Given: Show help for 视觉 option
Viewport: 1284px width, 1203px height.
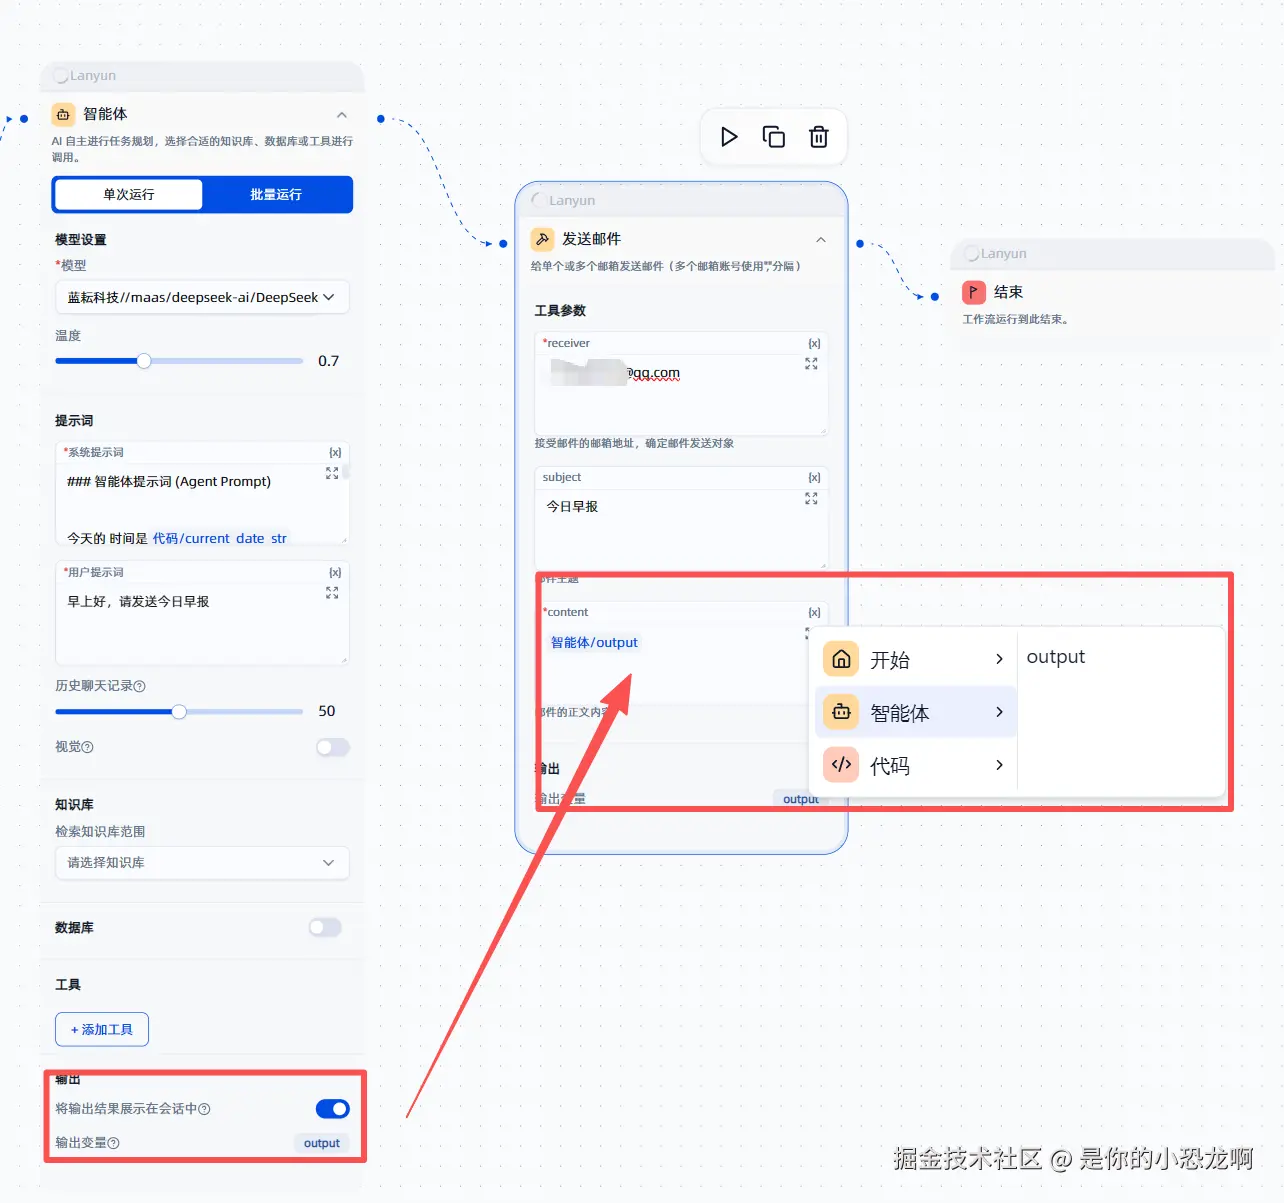Looking at the screenshot, I should tap(88, 747).
